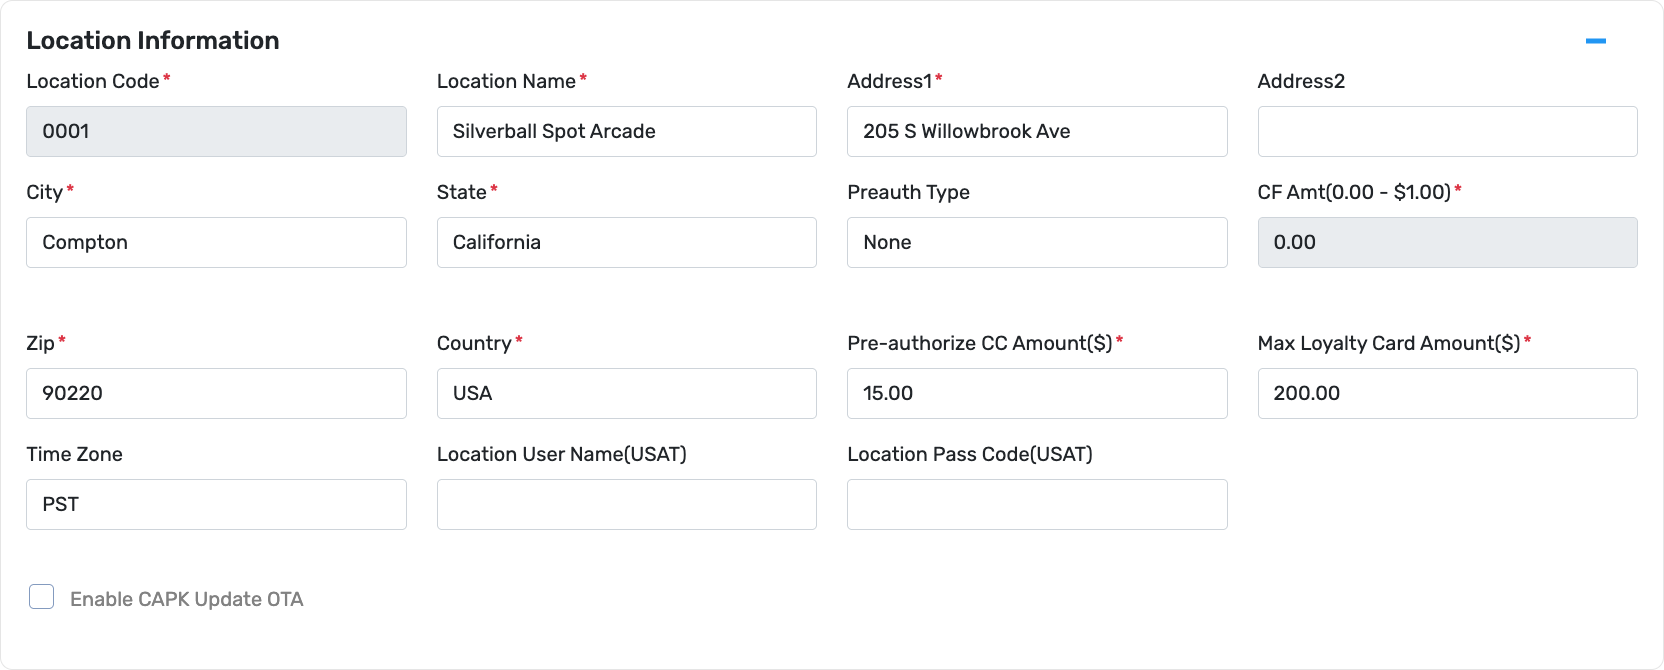Click the Location Name input field
This screenshot has height=670, width=1664.
pos(626,131)
